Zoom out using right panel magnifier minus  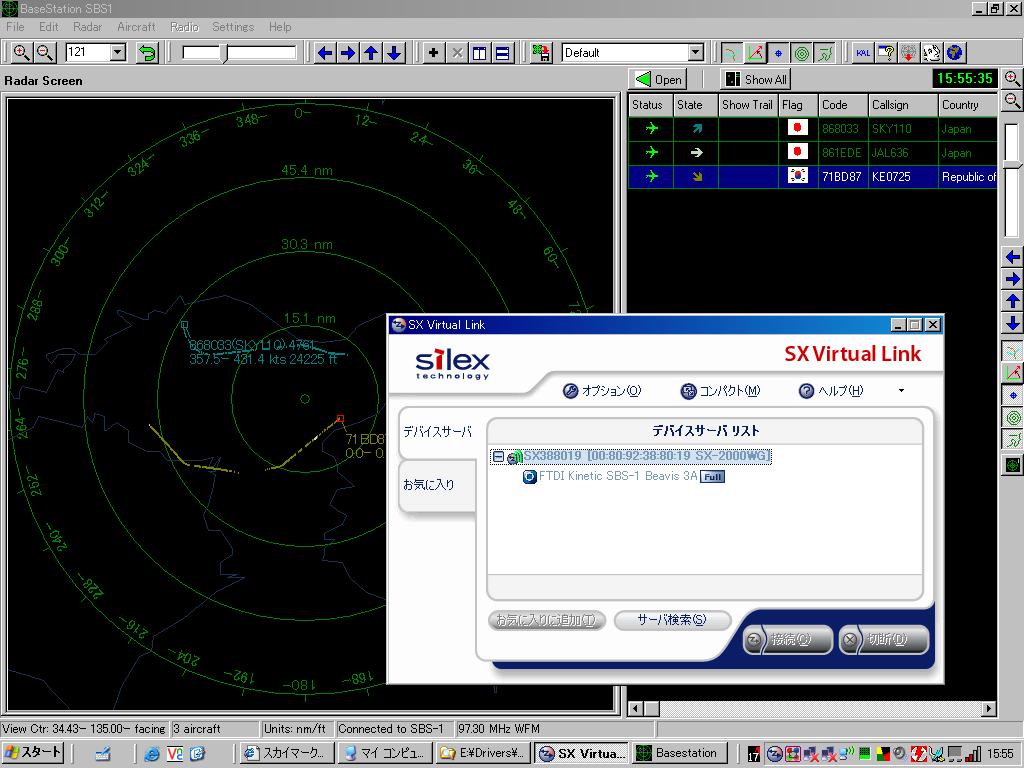coord(1012,101)
